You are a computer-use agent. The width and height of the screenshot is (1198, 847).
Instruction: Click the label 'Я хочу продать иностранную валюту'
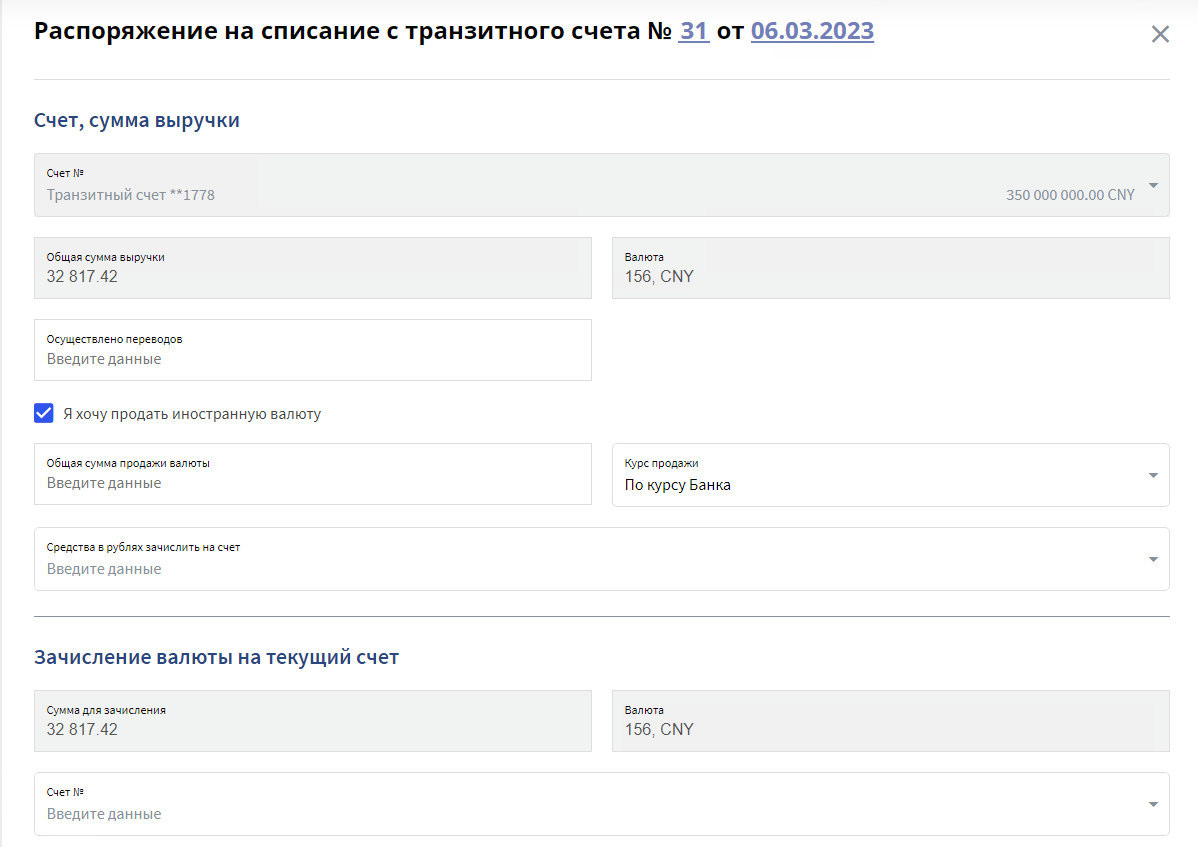coord(192,414)
